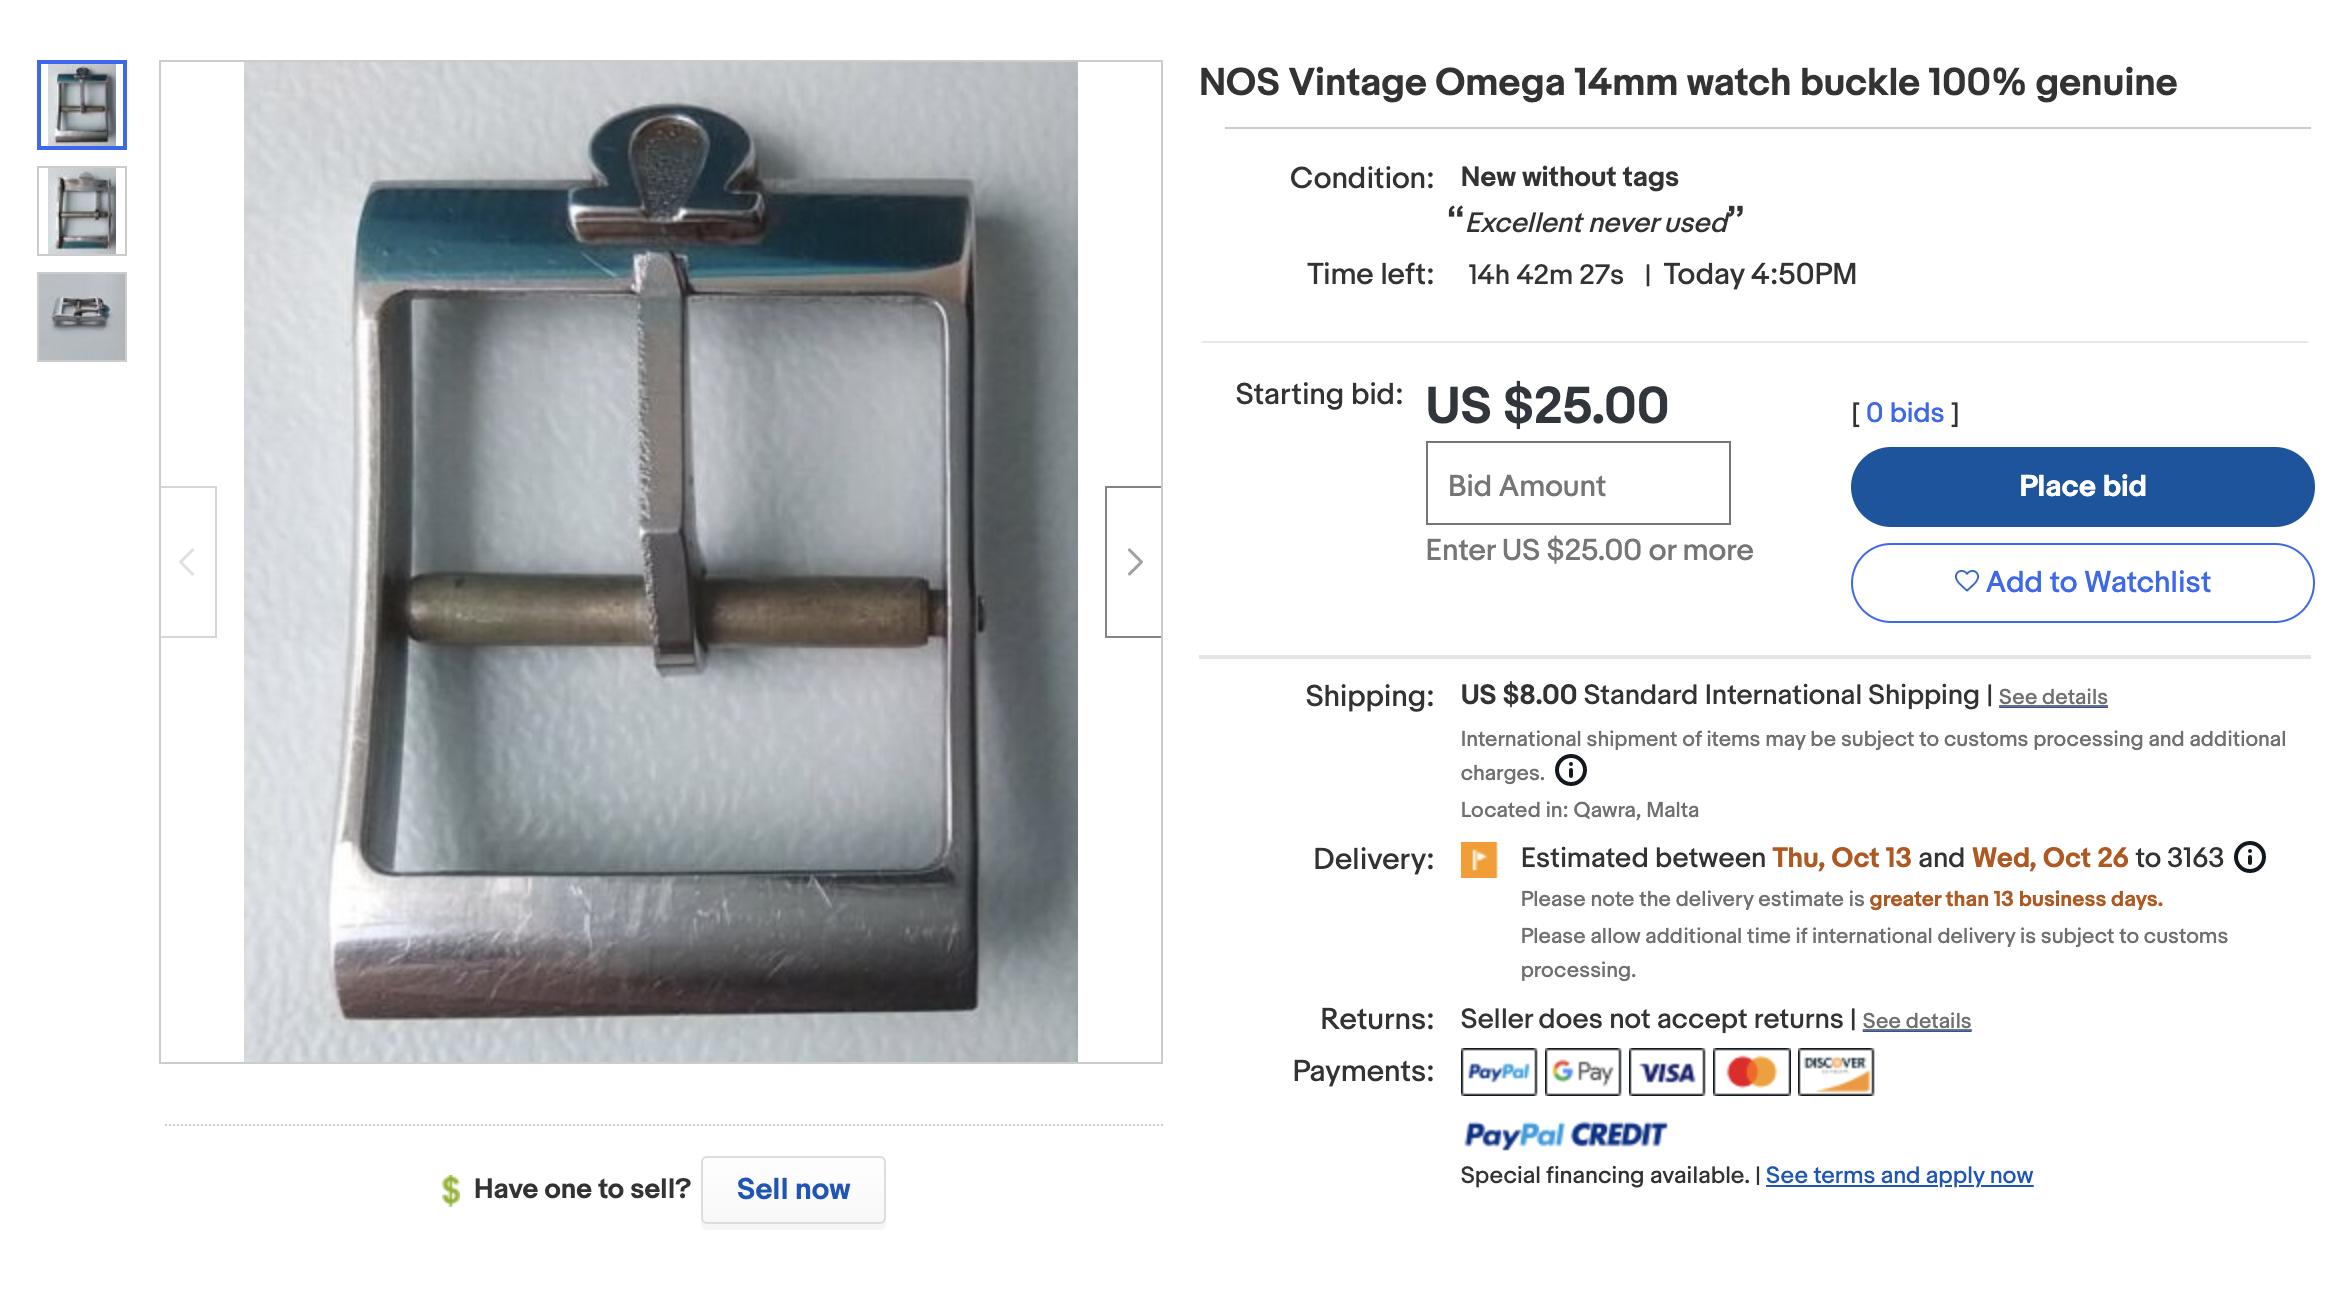
Task: Click the Bid Amount field
Action: click(x=1577, y=484)
